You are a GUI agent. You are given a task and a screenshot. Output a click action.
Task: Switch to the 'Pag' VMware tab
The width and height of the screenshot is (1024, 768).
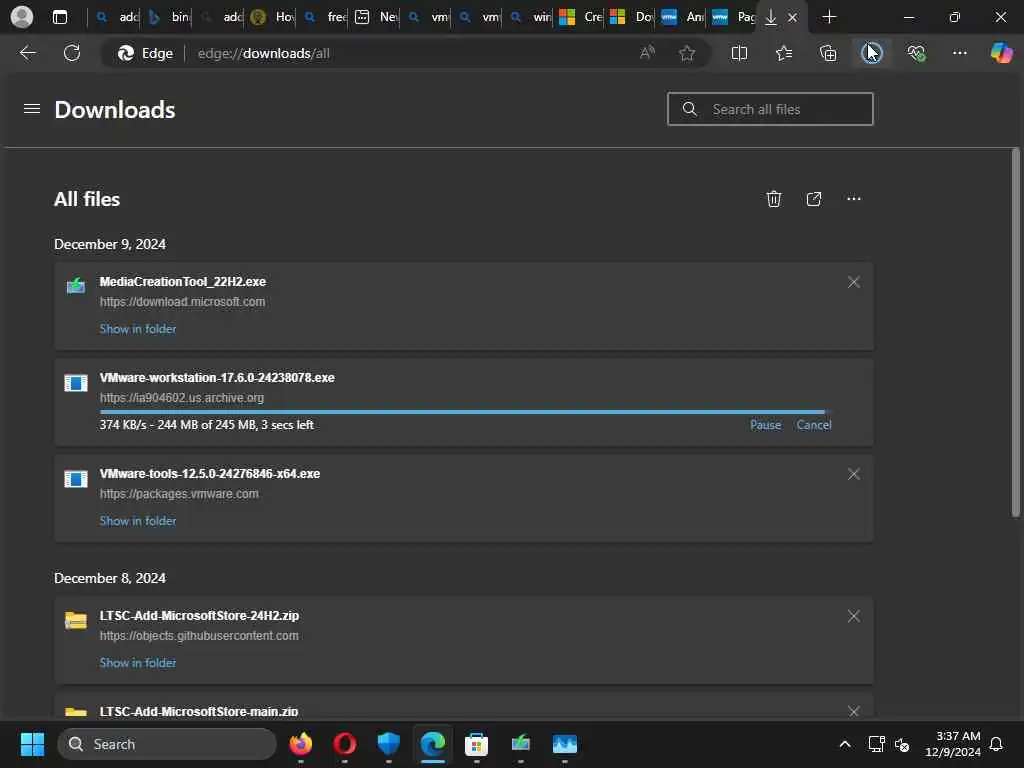(x=734, y=17)
